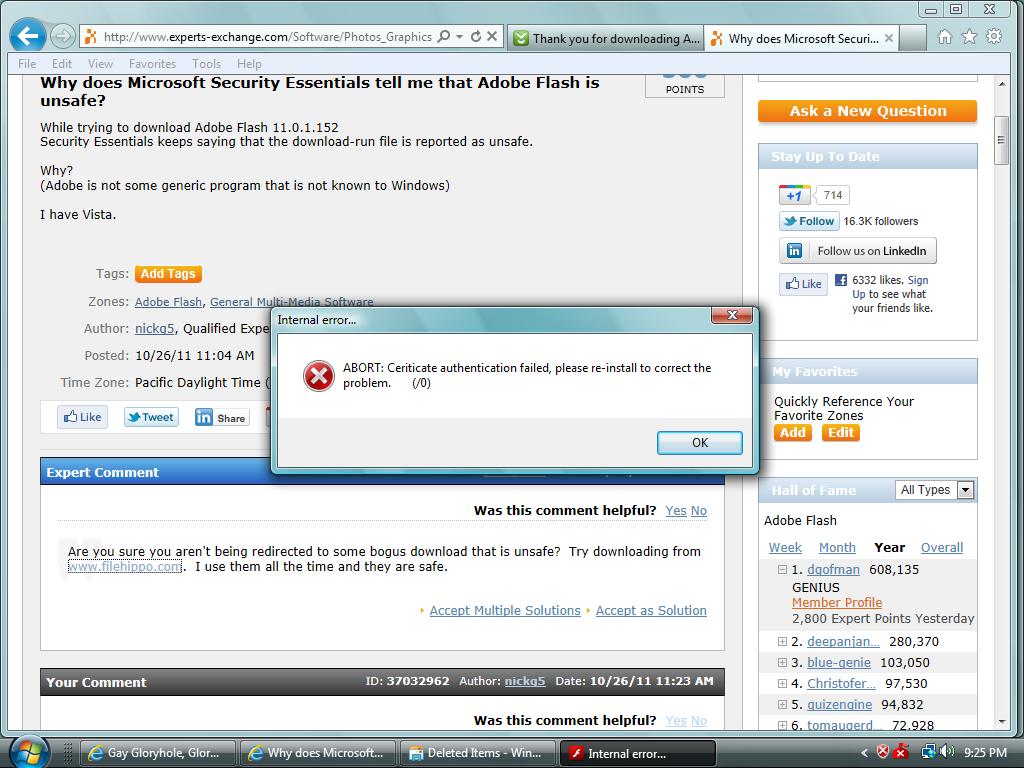Click Edit under My Favorites
Screen dimensions: 1024x768
(841, 432)
